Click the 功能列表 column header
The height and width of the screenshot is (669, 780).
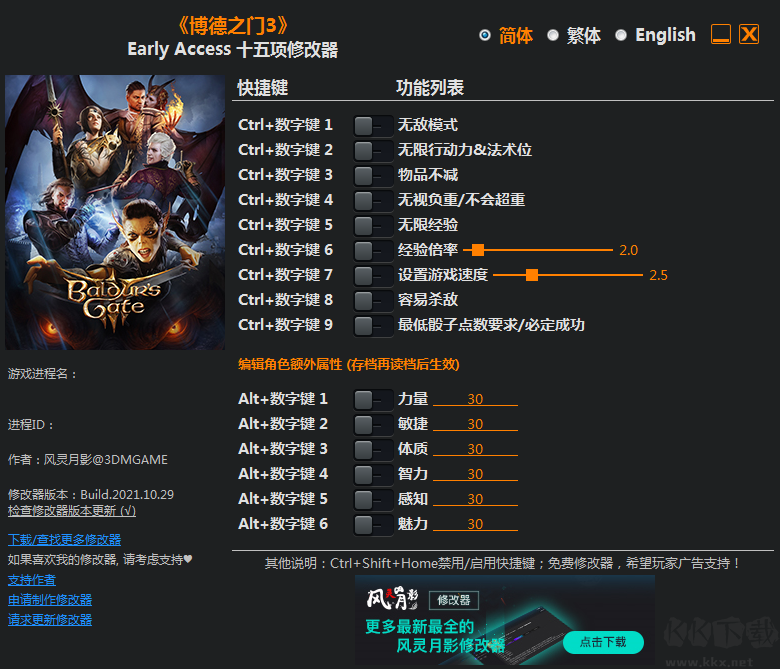(x=430, y=88)
